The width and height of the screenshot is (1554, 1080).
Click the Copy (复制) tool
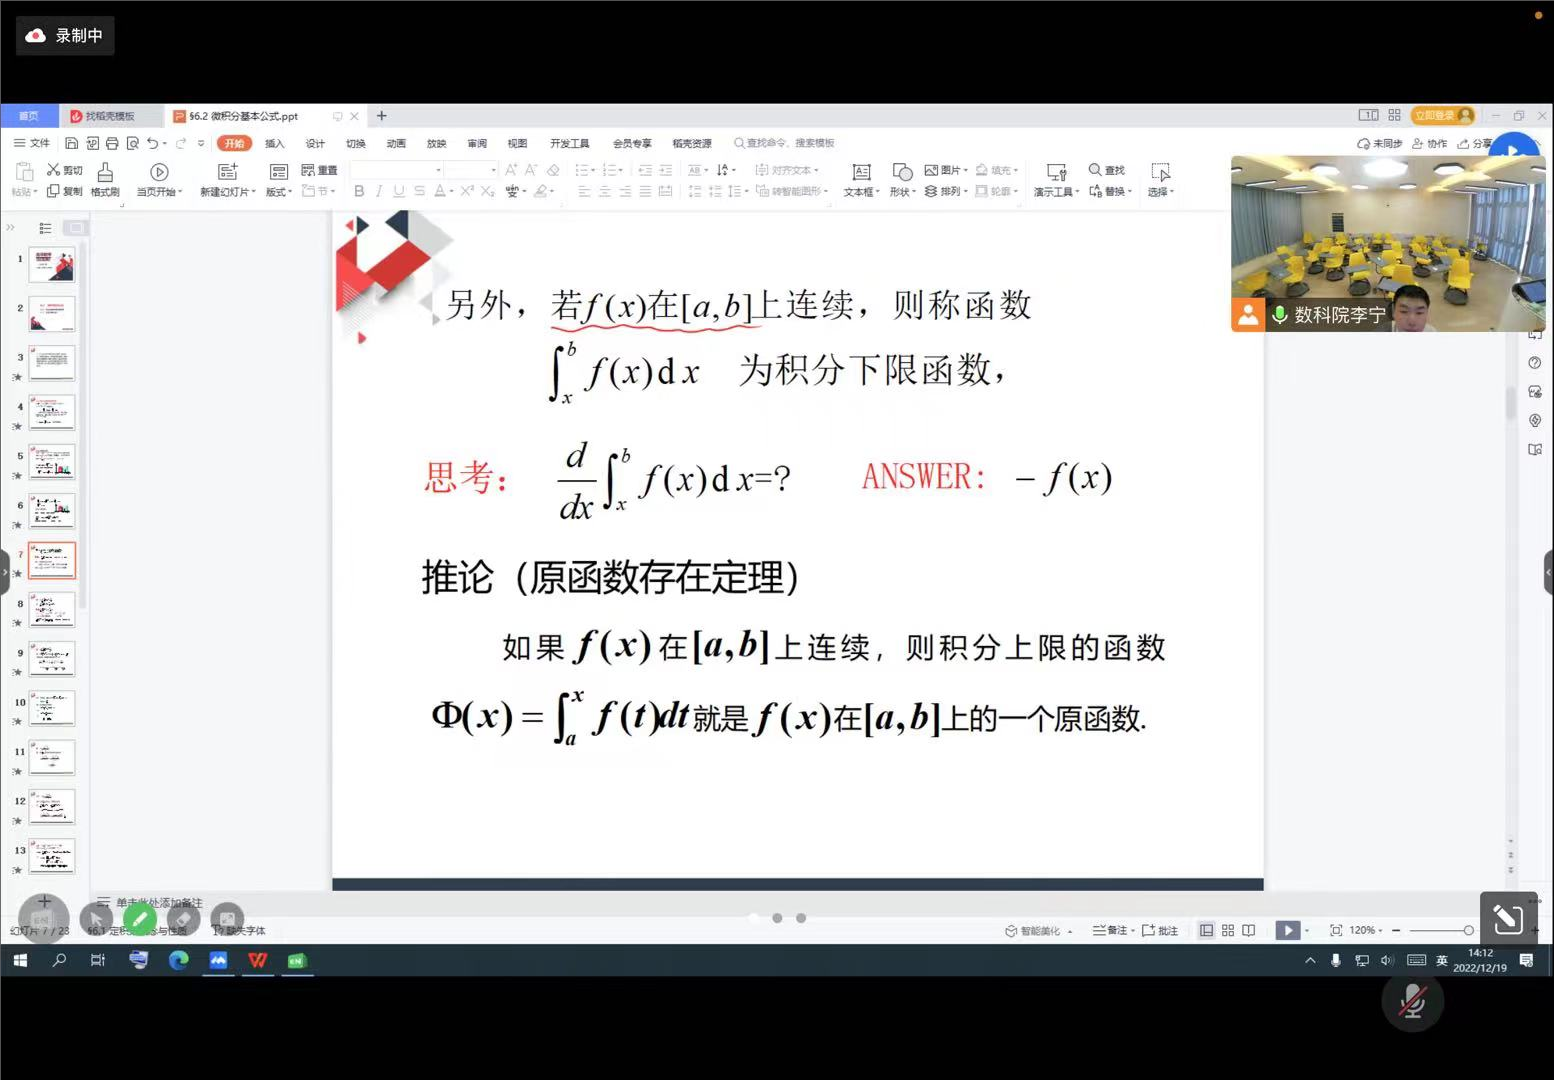(x=65, y=191)
